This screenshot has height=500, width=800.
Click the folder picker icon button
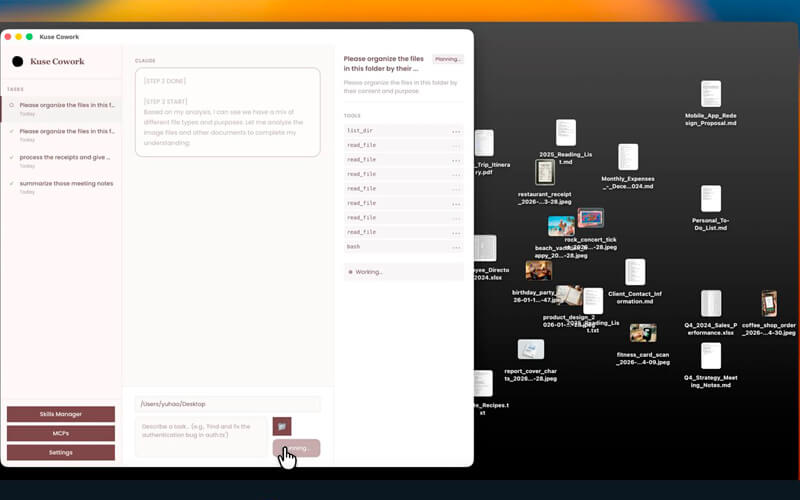(x=282, y=426)
